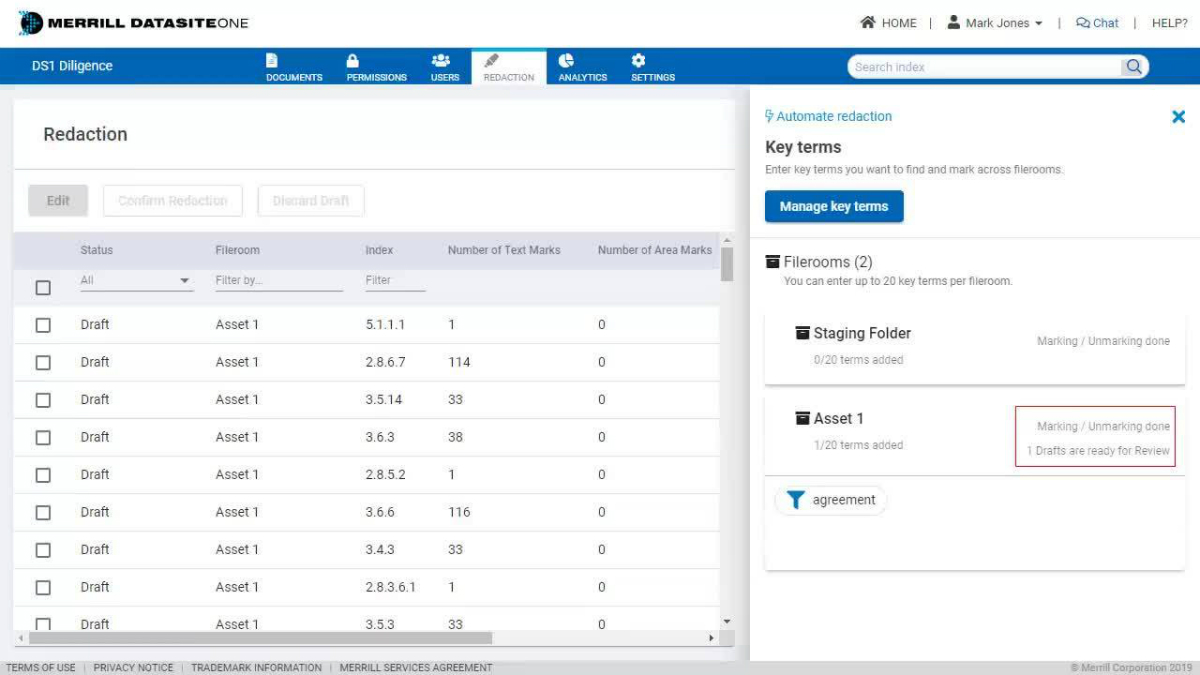Go to Home via house icon
1200x675 pixels.
[x=868, y=22]
